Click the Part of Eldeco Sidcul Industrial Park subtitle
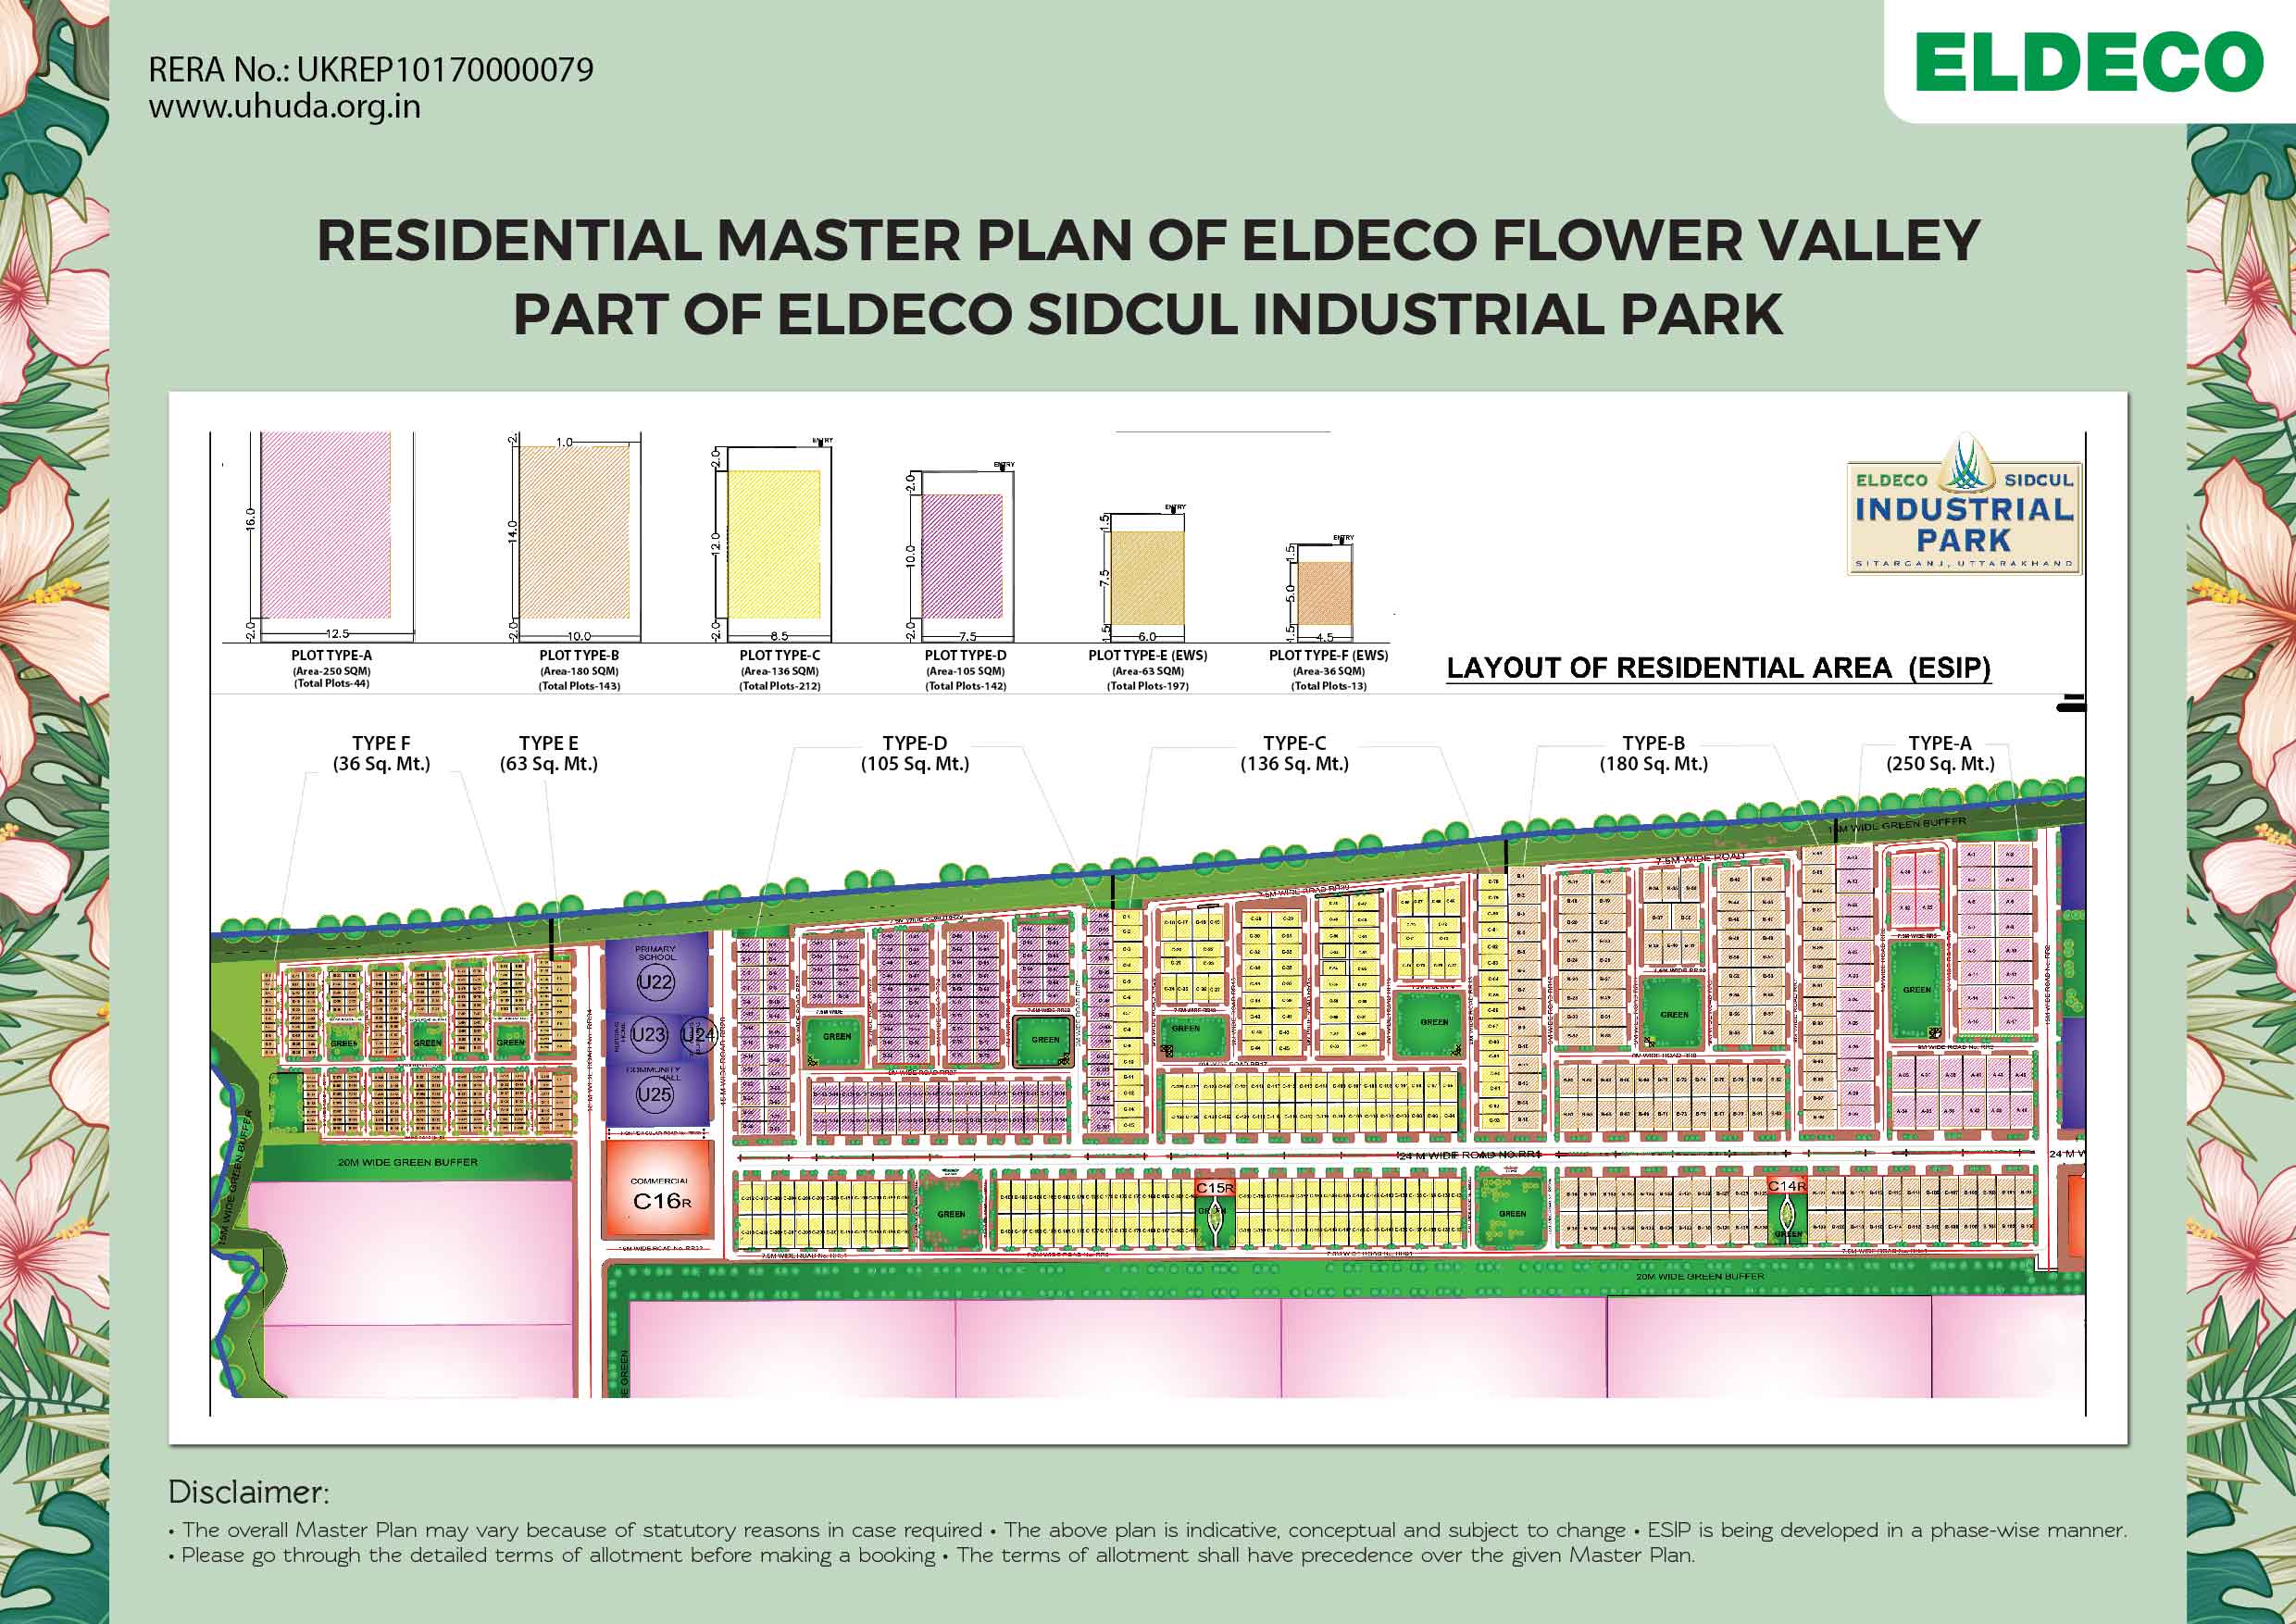The image size is (2296, 1624). coord(1148,314)
